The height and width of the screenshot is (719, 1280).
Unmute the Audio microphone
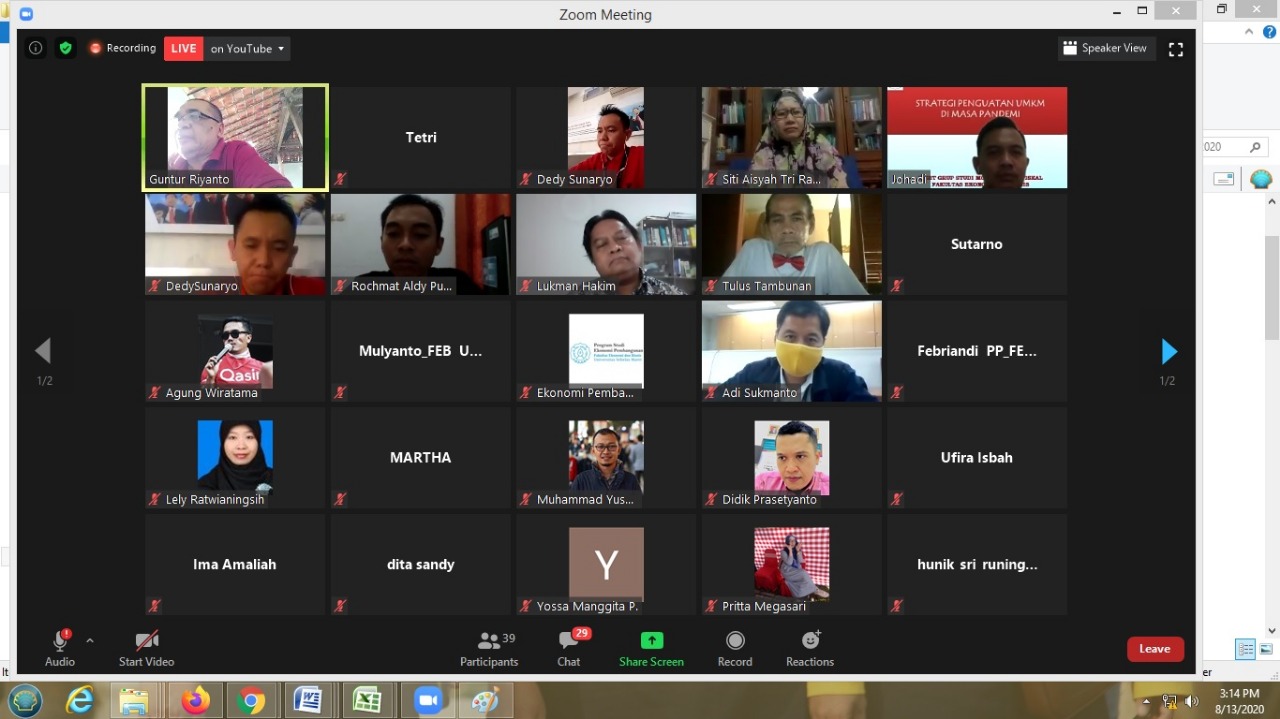pyautogui.click(x=60, y=648)
